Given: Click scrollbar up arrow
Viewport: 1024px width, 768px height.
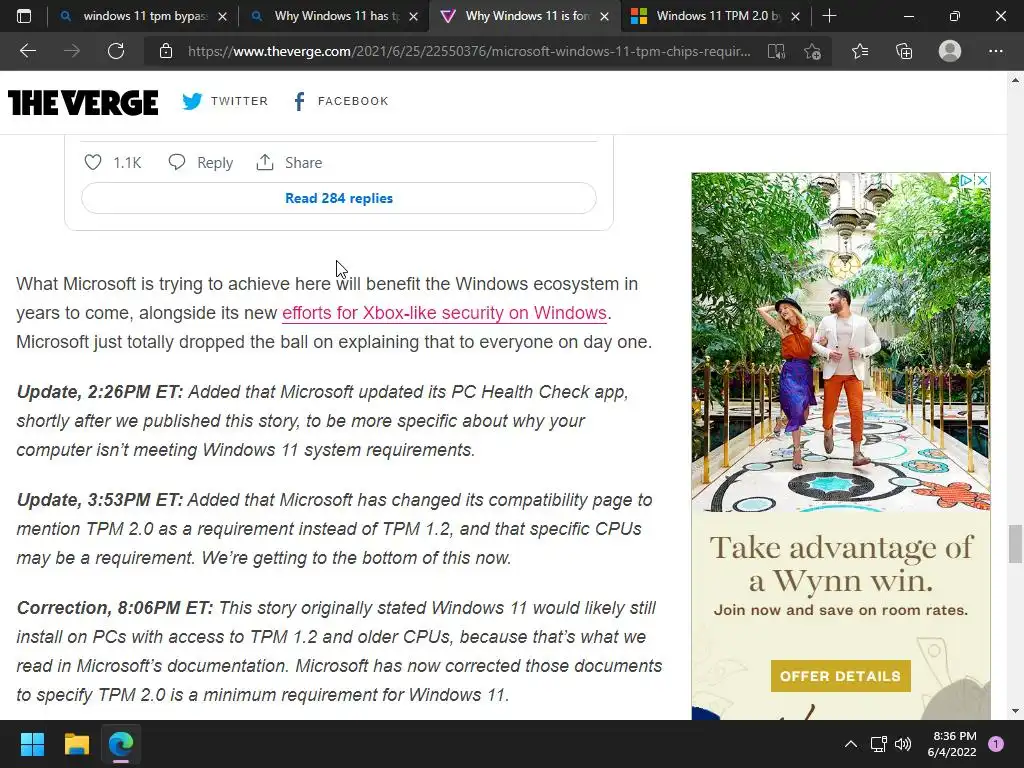Looking at the screenshot, I should [x=1015, y=80].
